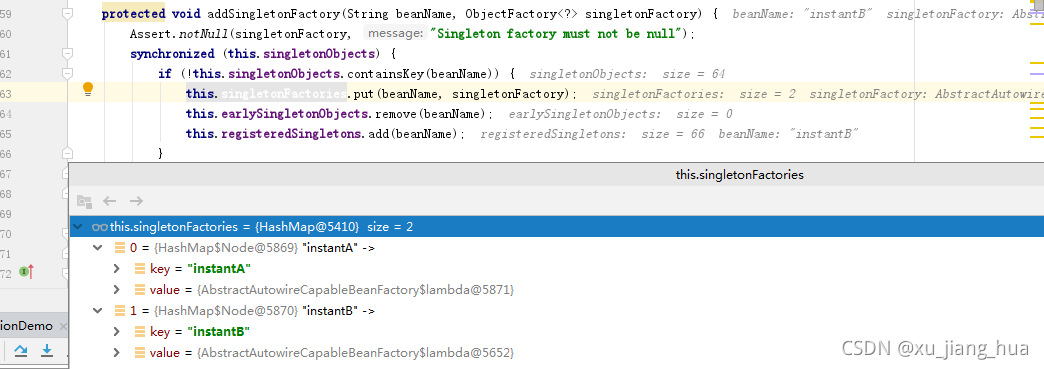
Task: Click the message: parameter hint on line 60
Action: (395, 33)
